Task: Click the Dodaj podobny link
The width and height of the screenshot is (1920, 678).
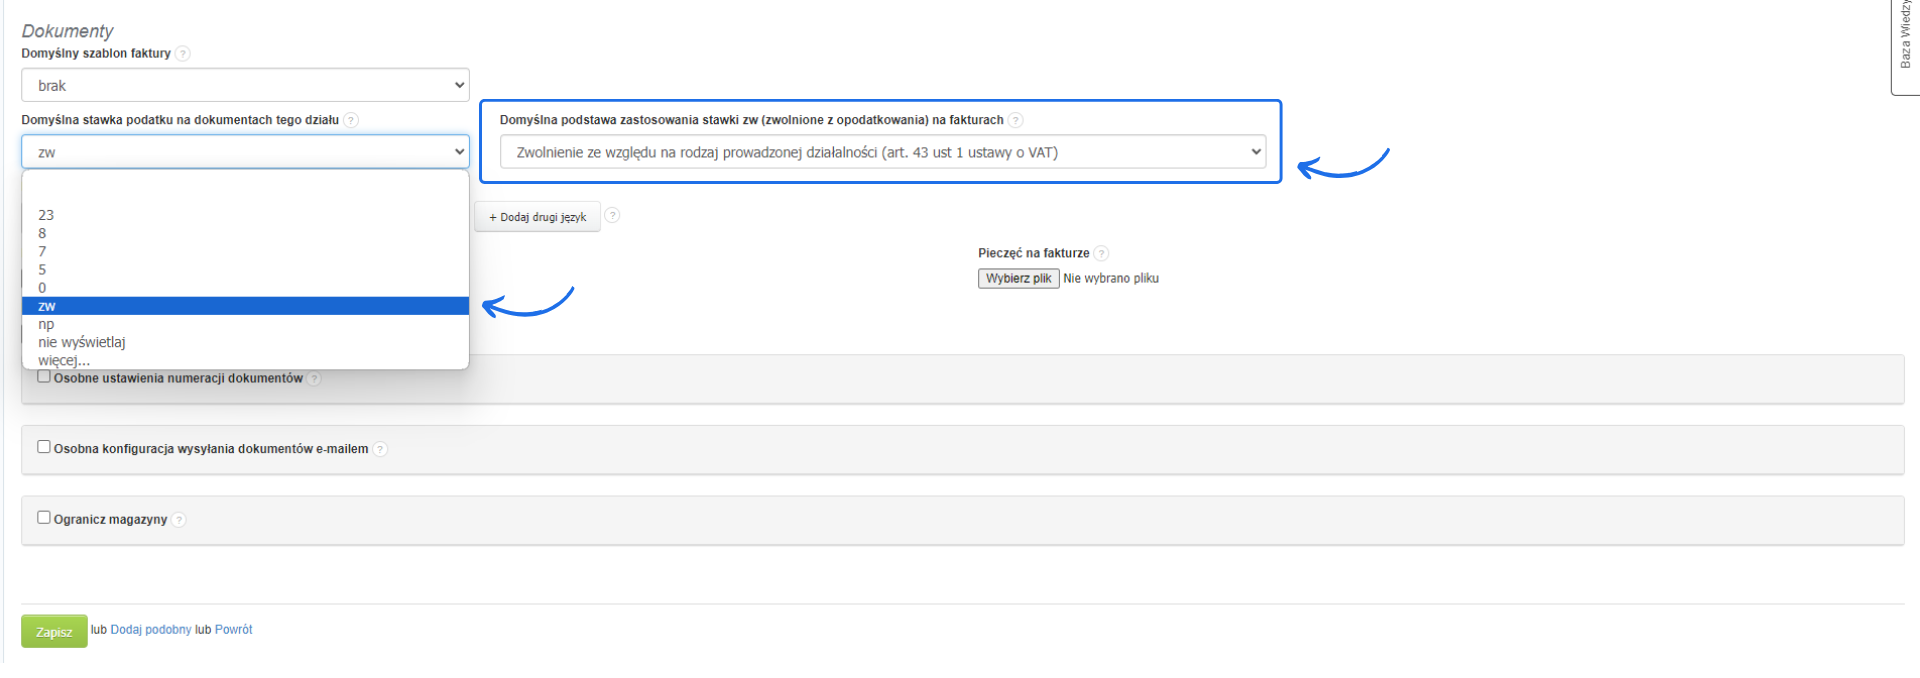Action: coord(151,630)
